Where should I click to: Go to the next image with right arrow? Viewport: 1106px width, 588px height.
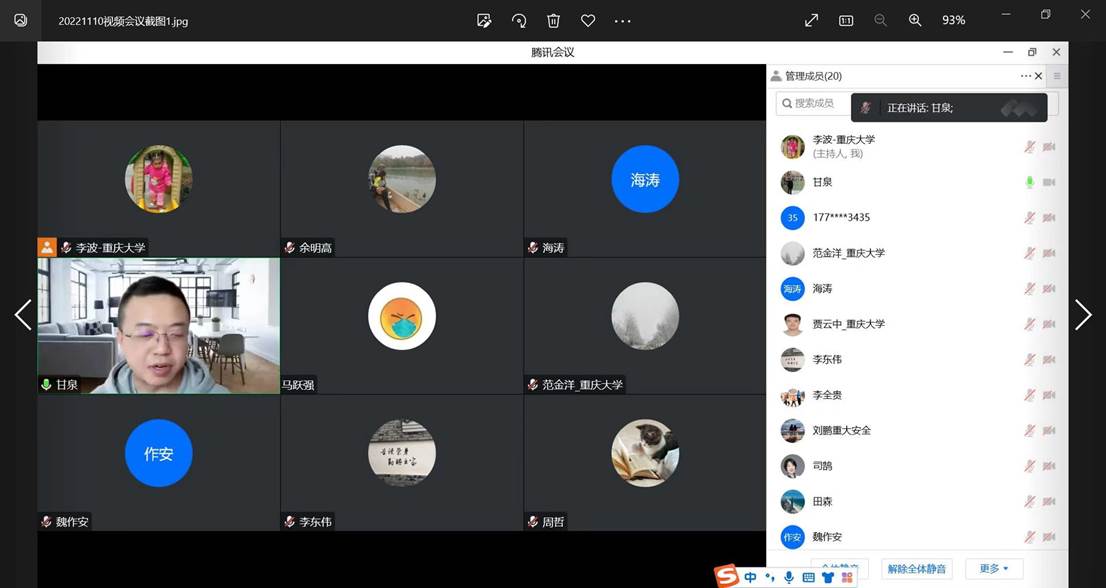[x=1083, y=314]
